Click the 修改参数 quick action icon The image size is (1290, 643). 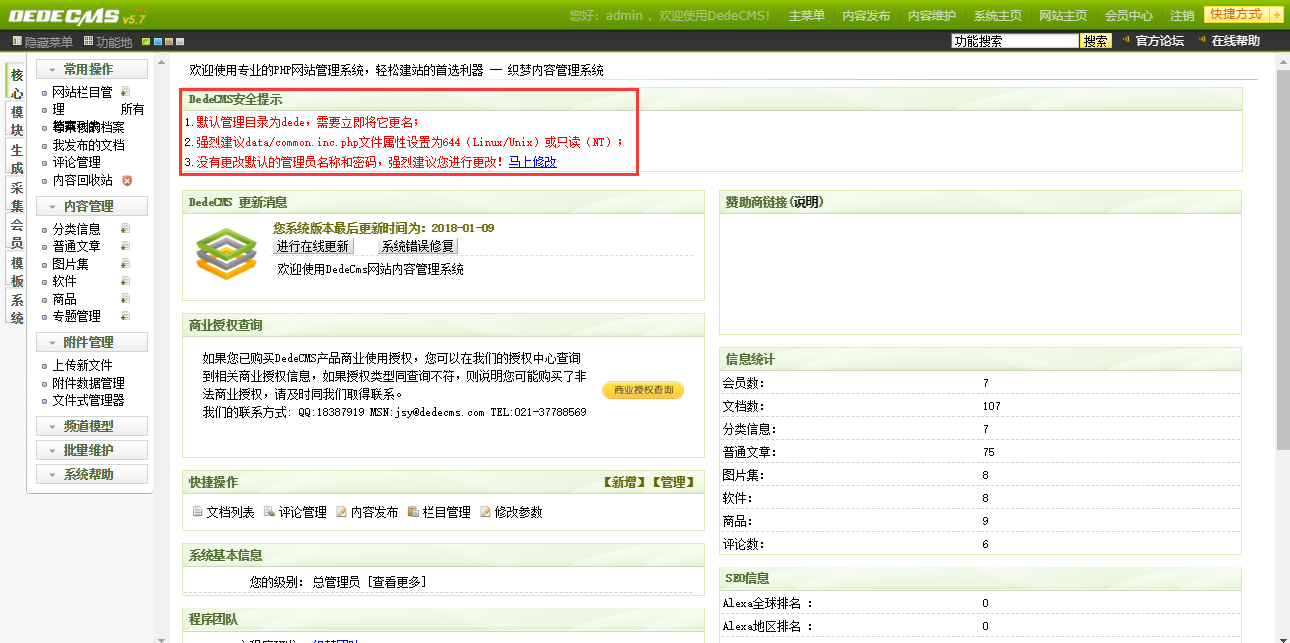(x=486, y=512)
